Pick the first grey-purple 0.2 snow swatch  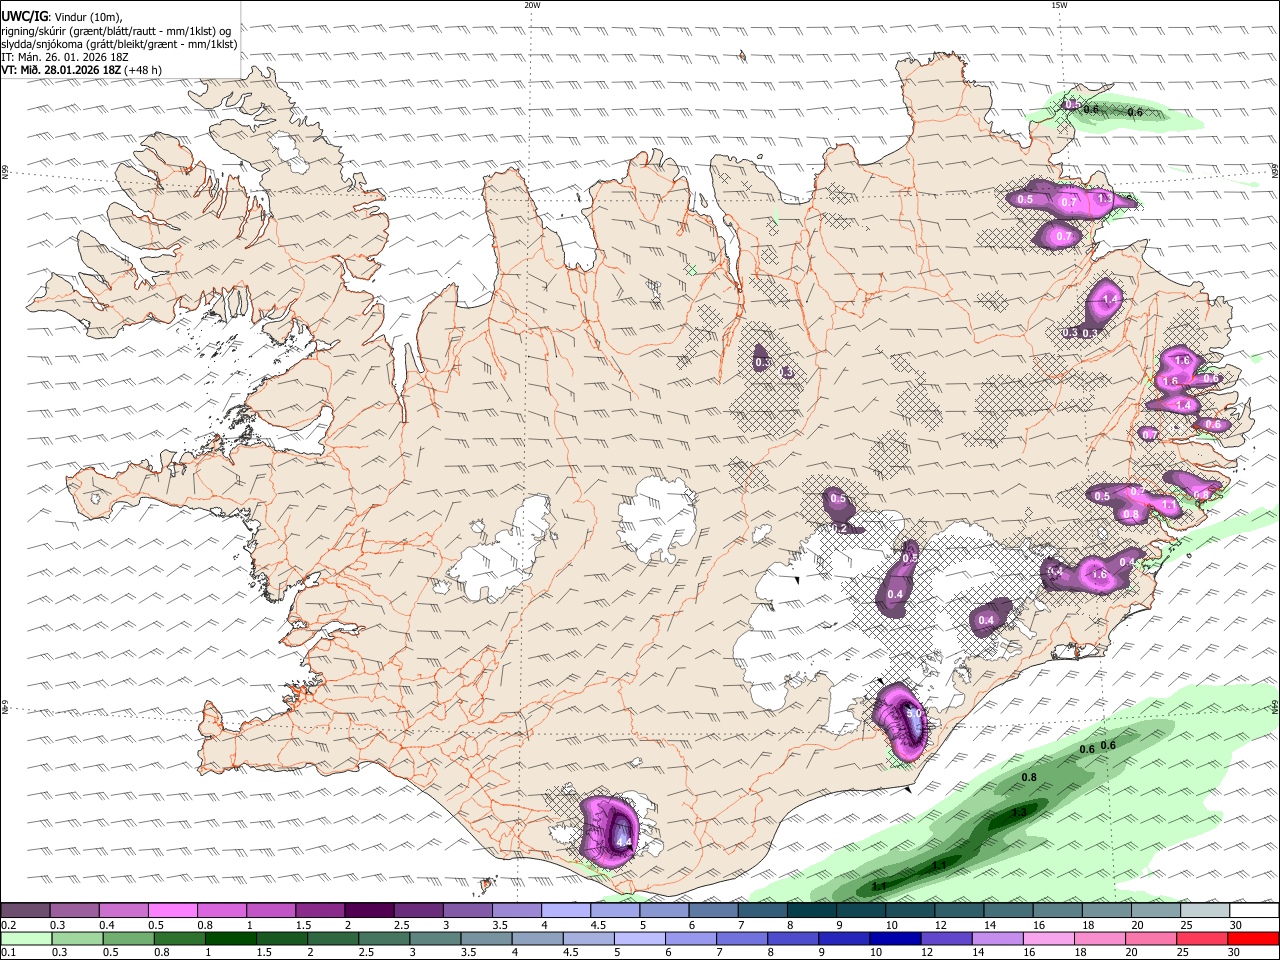tap(25, 910)
